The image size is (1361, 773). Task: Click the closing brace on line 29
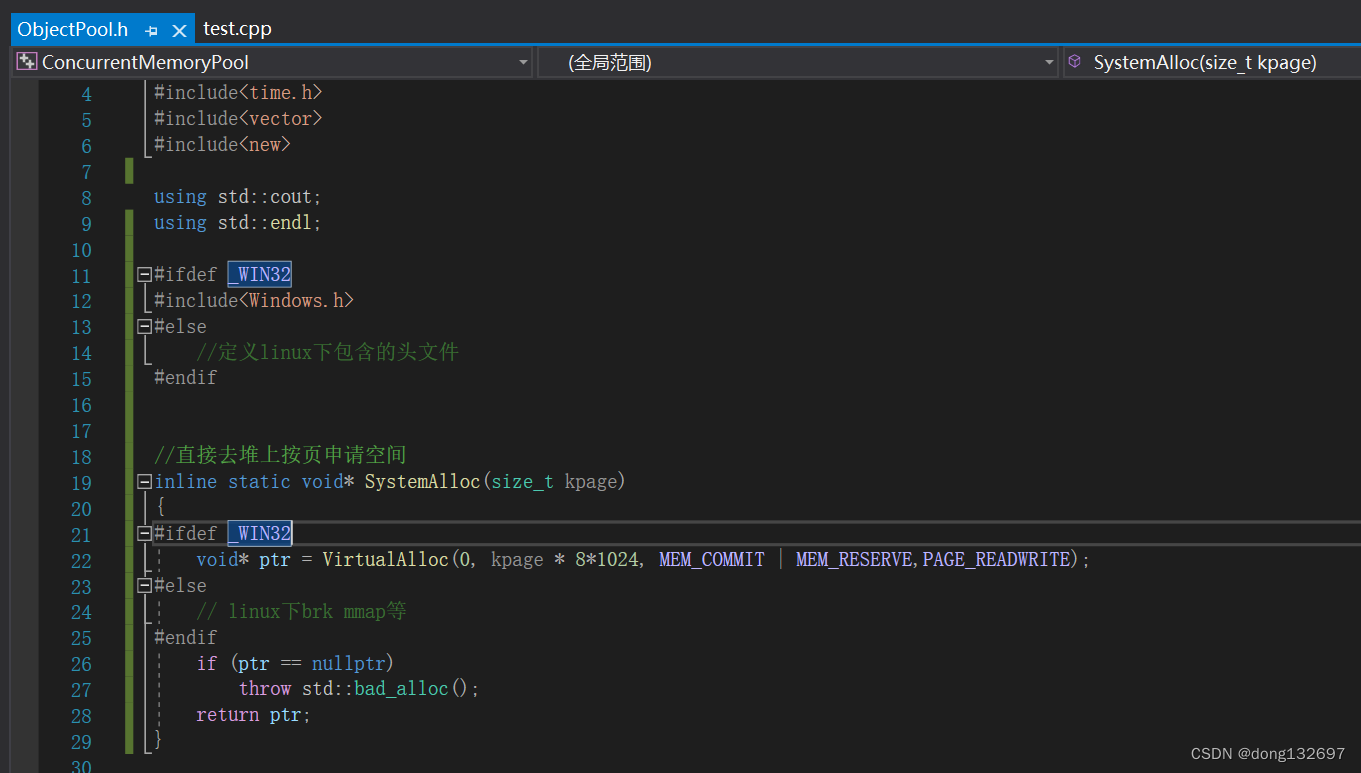pyautogui.click(x=158, y=742)
